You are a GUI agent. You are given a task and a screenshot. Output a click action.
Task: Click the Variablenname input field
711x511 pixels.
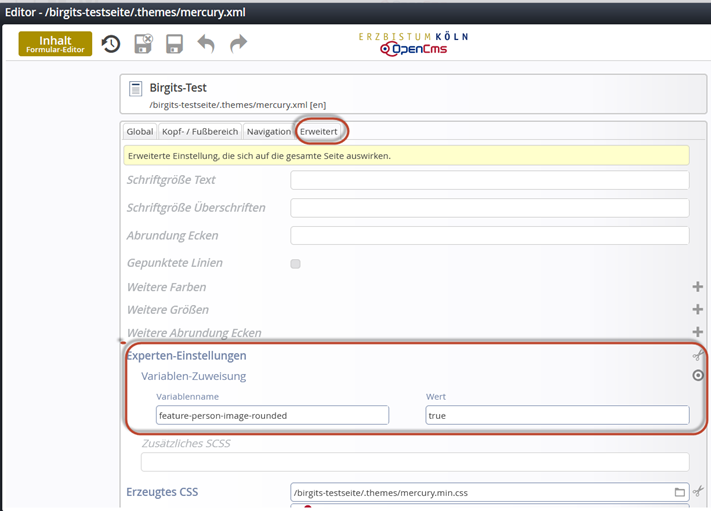[x=272, y=416]
